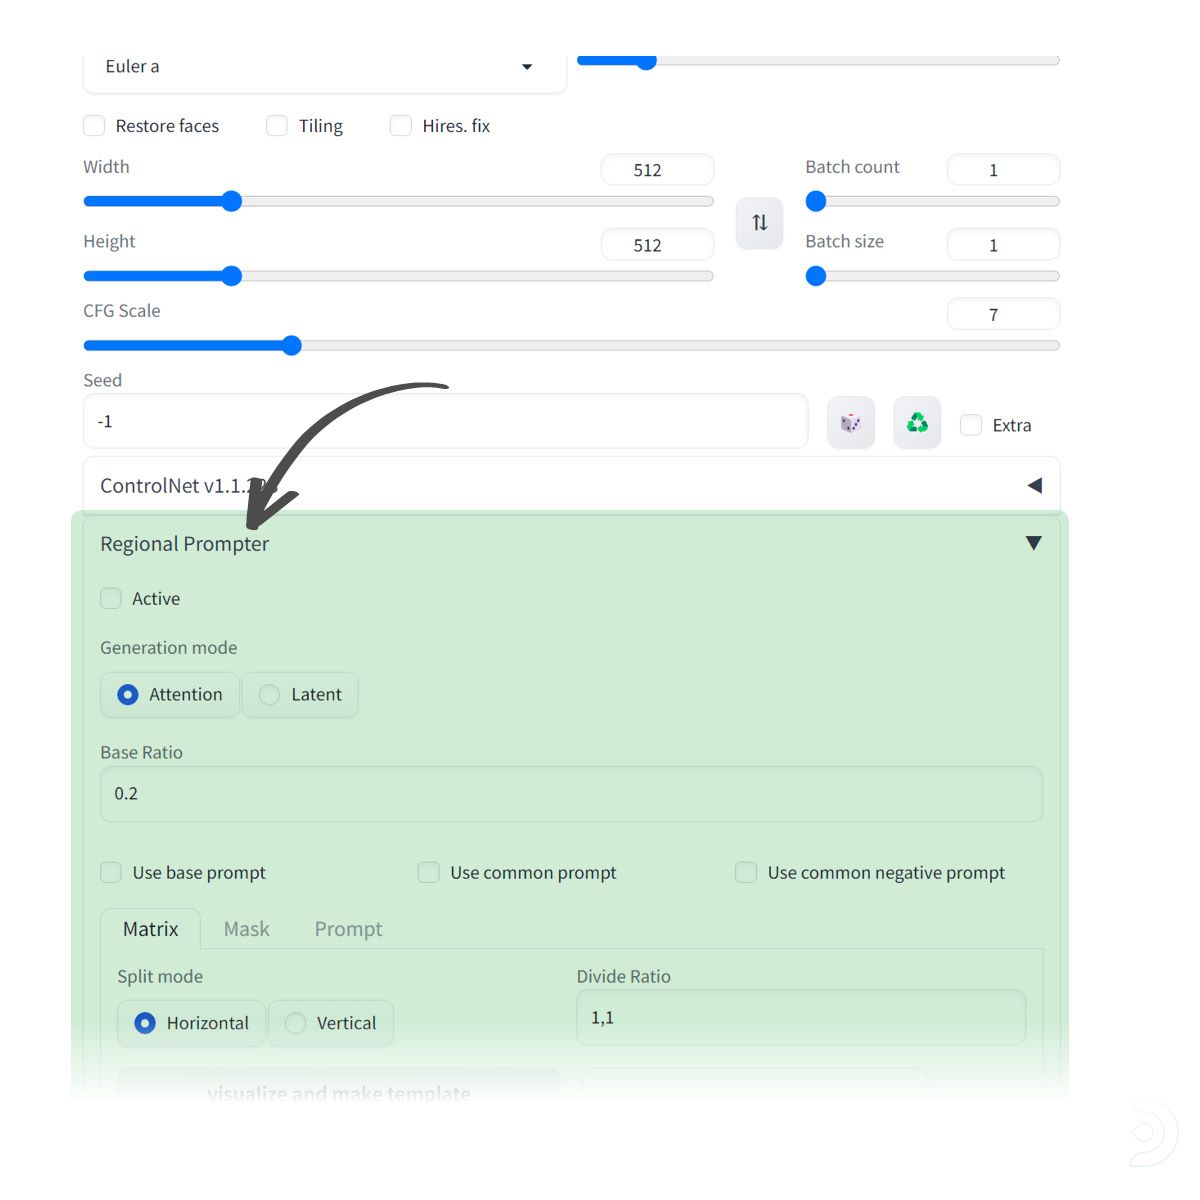This screenshot has width=1200, height=1200.
Task: Collapse the Regional Prompter panel arrow
Action: click(x=1034, y=543)
